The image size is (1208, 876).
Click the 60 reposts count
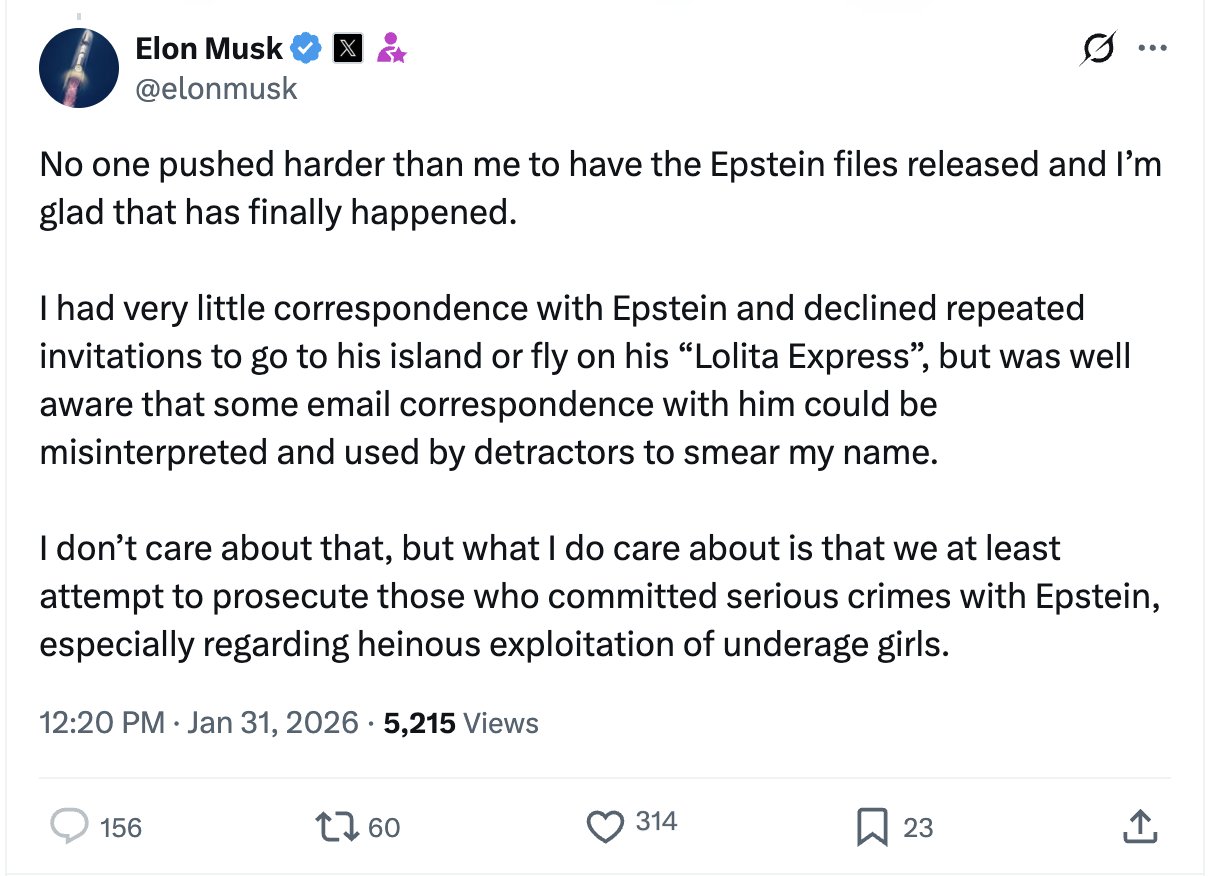pyautogui.click(x=384, y=828)
